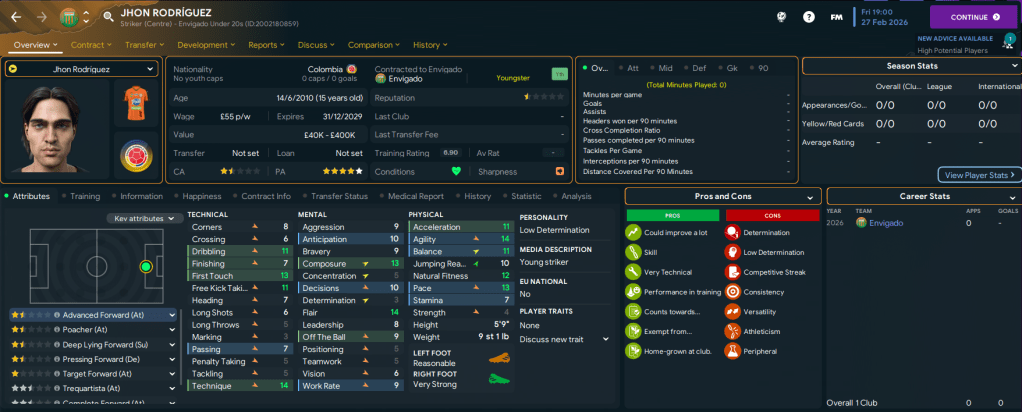Click info icon beside Poacher (At) role

pos(58,328)
